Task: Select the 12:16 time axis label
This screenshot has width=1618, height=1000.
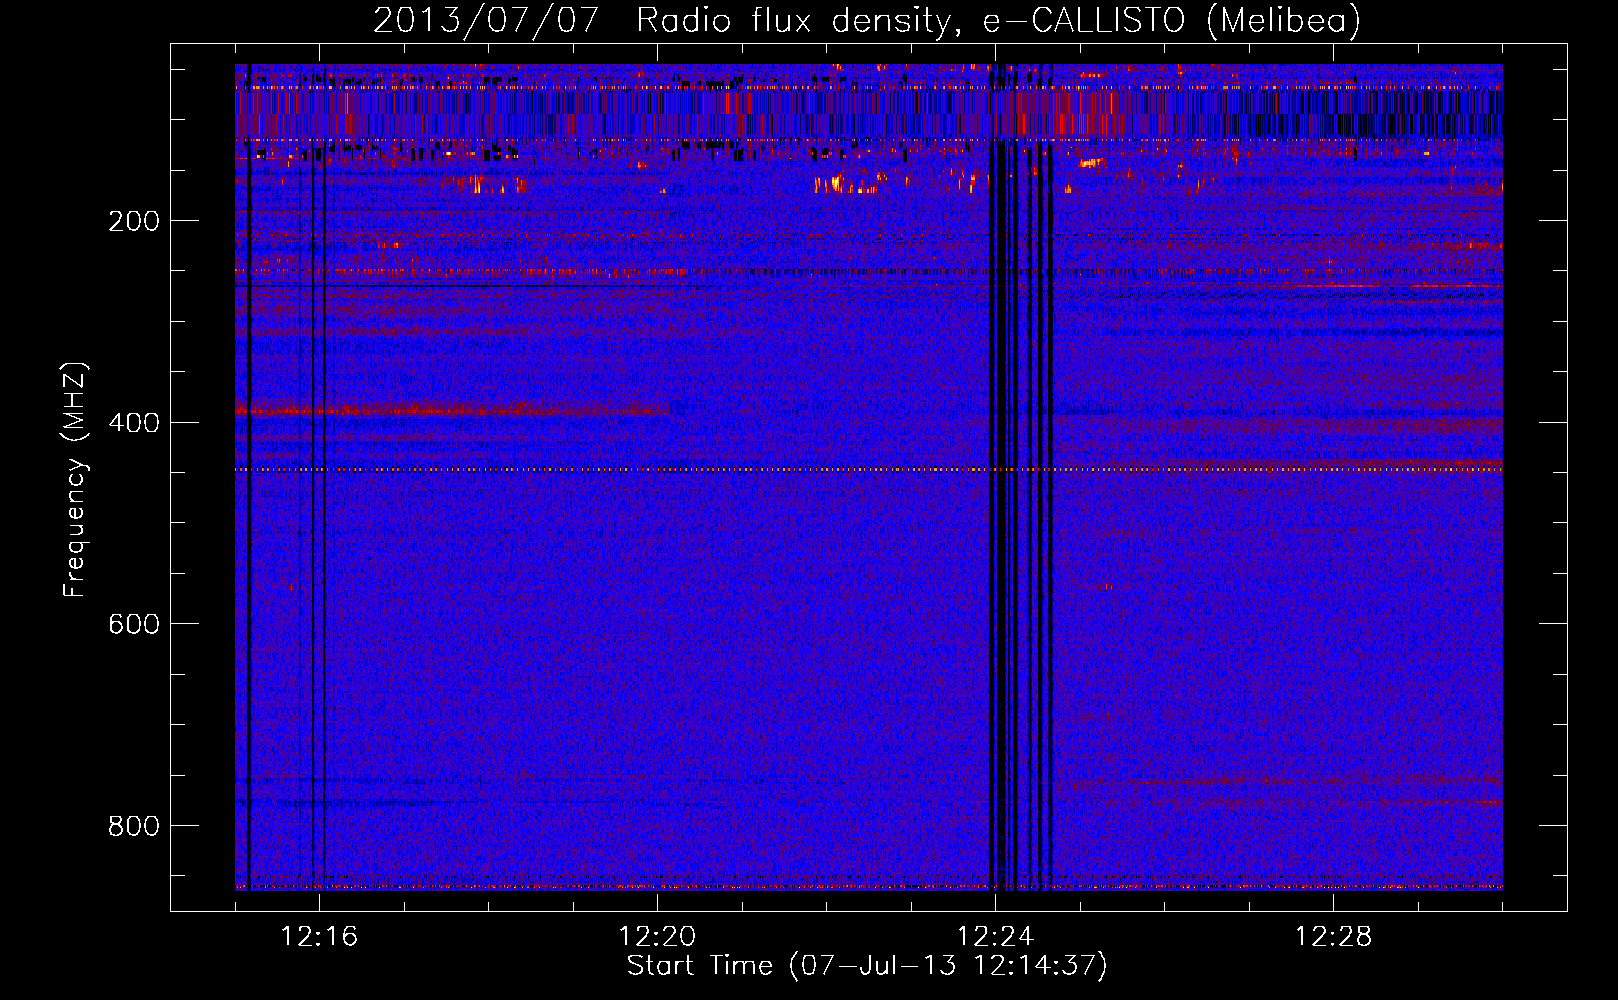Action: pyautogui.click(x=319, y=936)
